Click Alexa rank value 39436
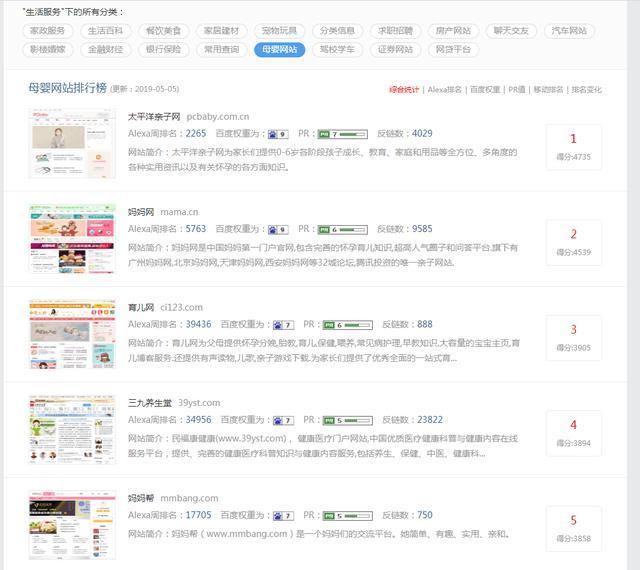The image size is (640, 570). click(198, 324)
